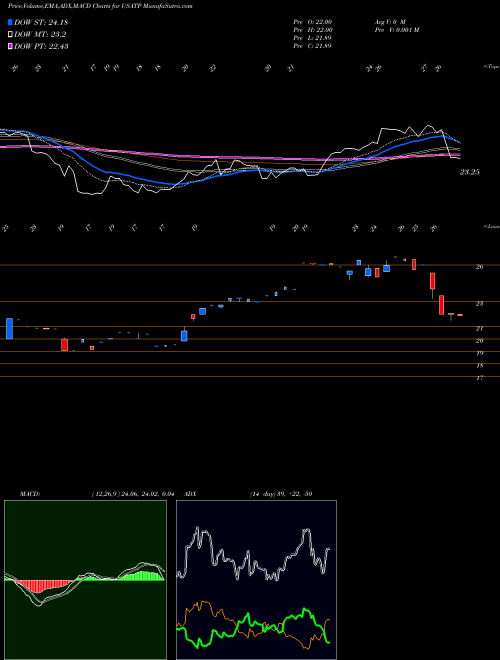500x660 pixels.
Task: Click the 21 price axis label
Action: [479, 328]
